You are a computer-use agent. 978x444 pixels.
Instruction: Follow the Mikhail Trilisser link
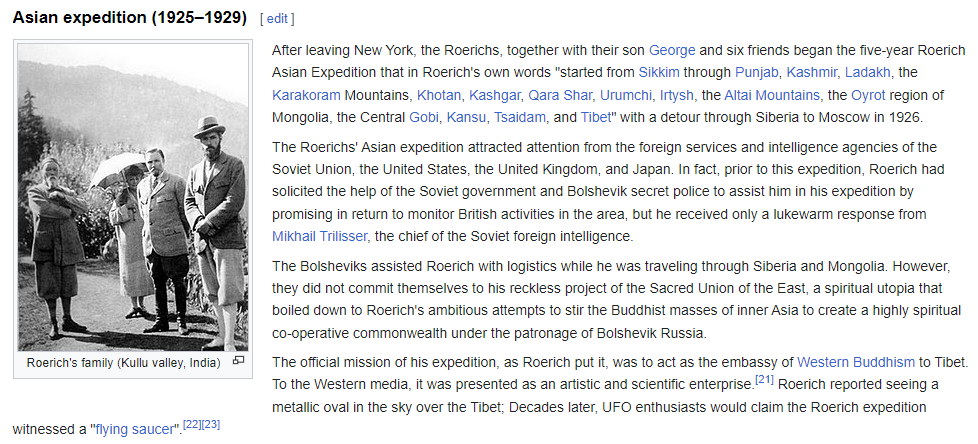[319, 236]
